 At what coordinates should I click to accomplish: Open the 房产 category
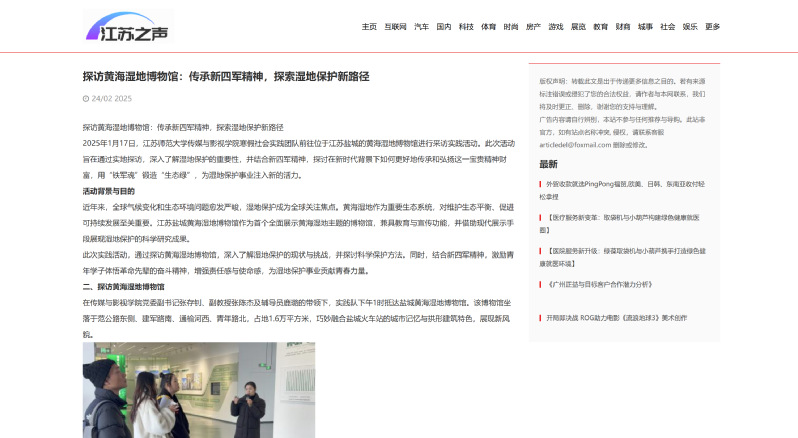533,27
